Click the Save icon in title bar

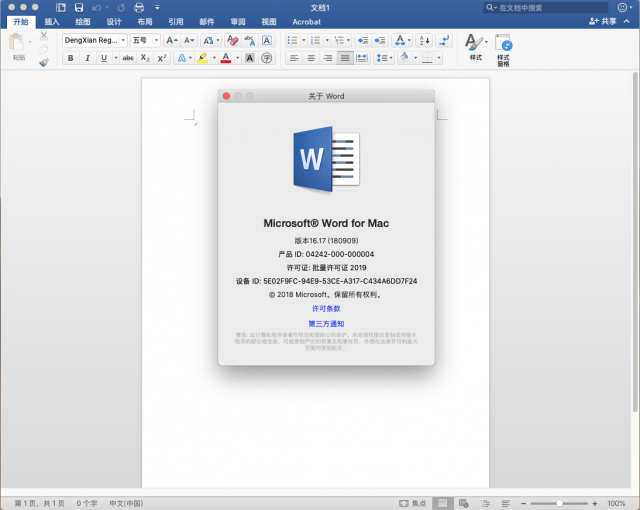79,7
